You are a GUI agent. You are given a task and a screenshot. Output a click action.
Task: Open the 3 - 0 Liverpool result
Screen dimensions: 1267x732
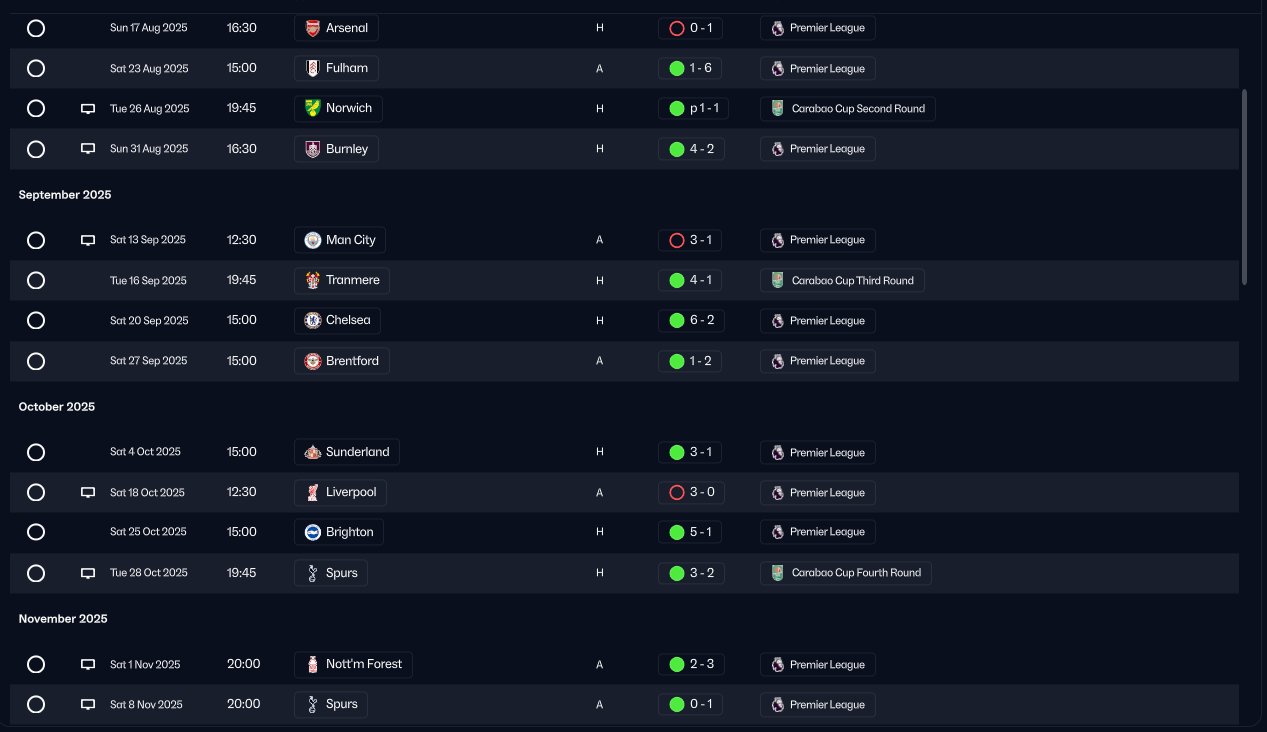691,492
